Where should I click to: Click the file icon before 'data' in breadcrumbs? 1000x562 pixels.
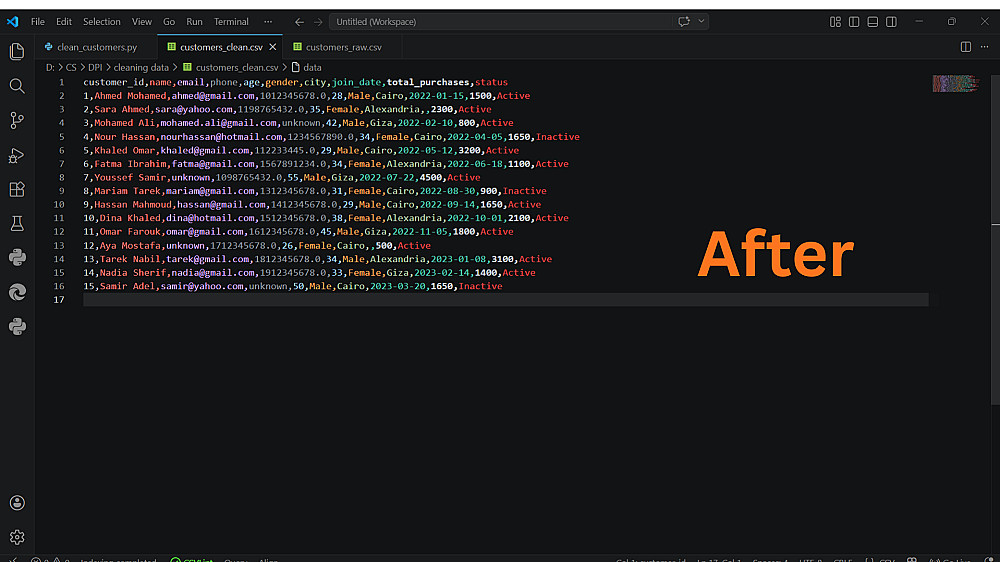pyautogui.click(x=295, y=67)
